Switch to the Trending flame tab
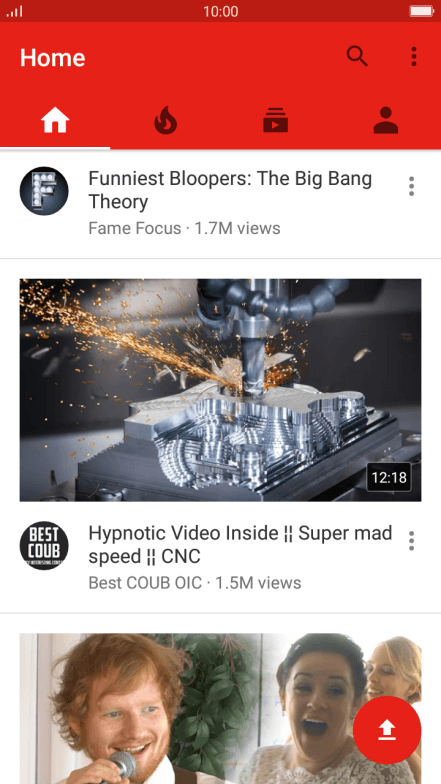This screenshot has height=784, width=441. [166, 120]
